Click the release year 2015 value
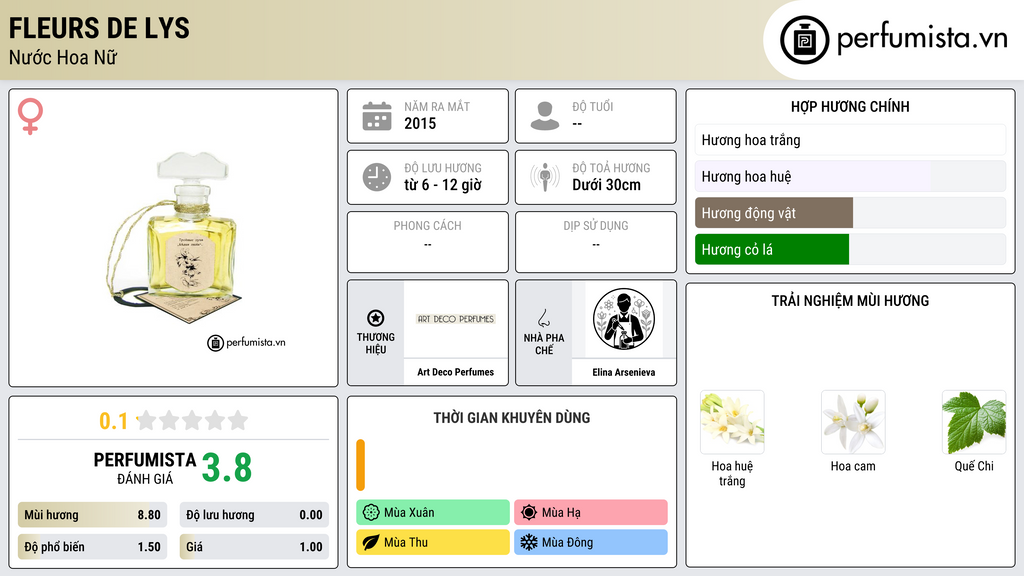 coord(420,123)
